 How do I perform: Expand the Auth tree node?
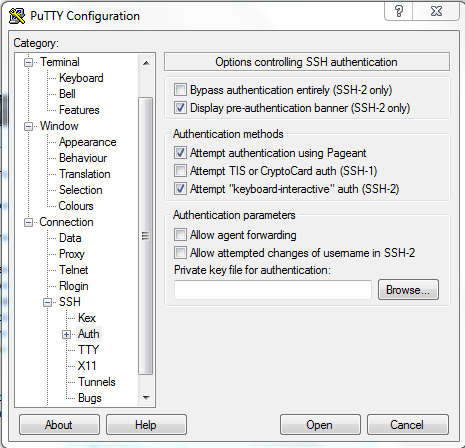coord(66,334)
